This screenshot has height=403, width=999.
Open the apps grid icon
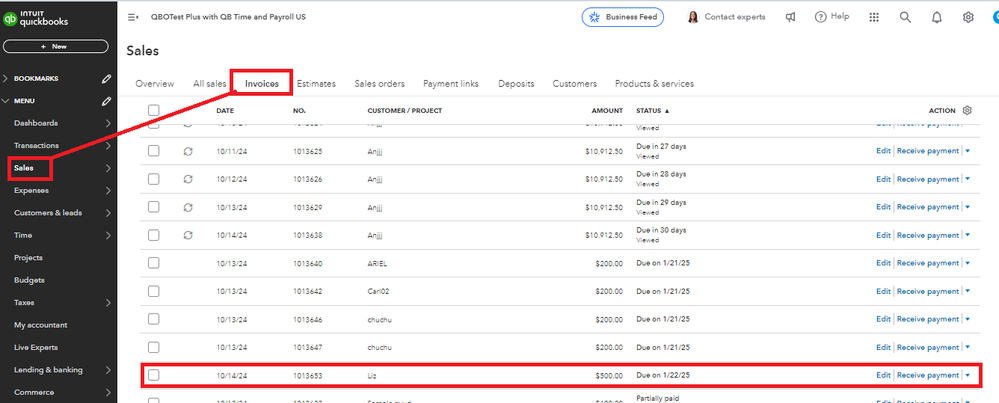pyautogui.click(x=874, y=17)
